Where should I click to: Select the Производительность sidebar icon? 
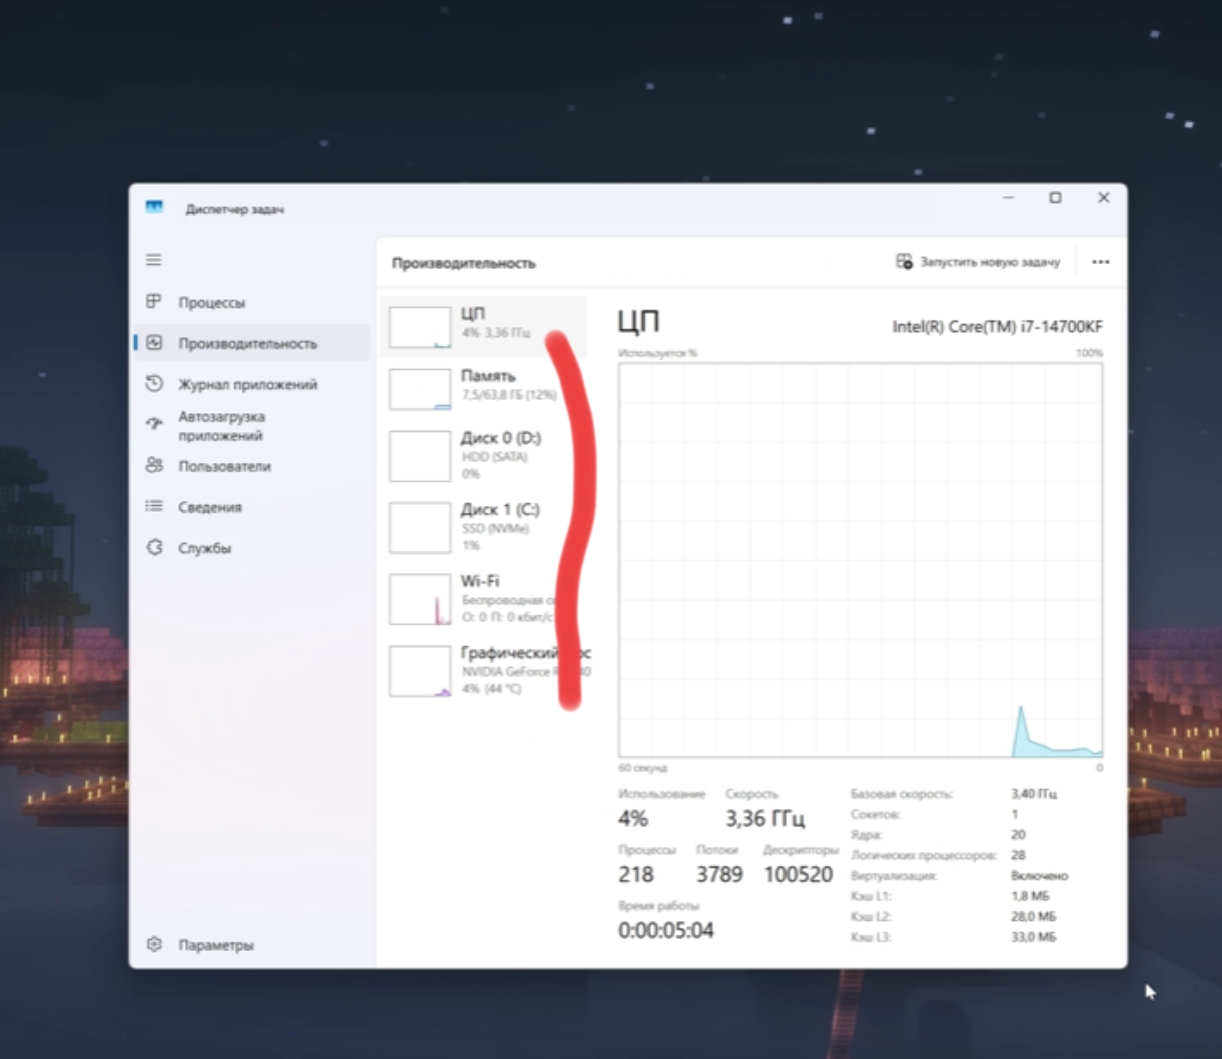coord(154,342)
